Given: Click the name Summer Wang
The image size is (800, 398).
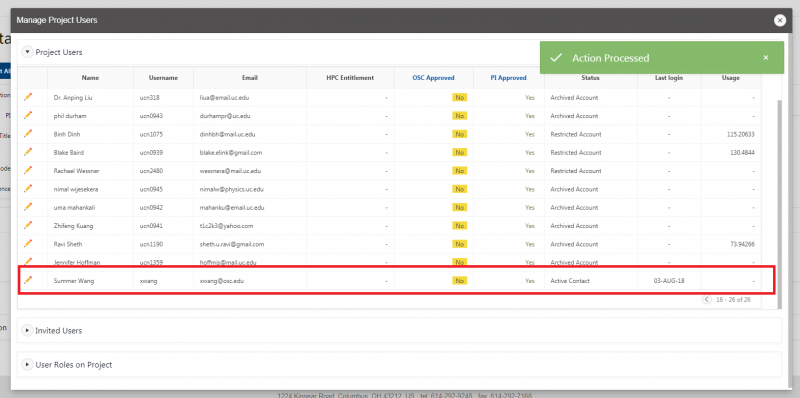Looking at the screenshot, I should click(74, 281).
